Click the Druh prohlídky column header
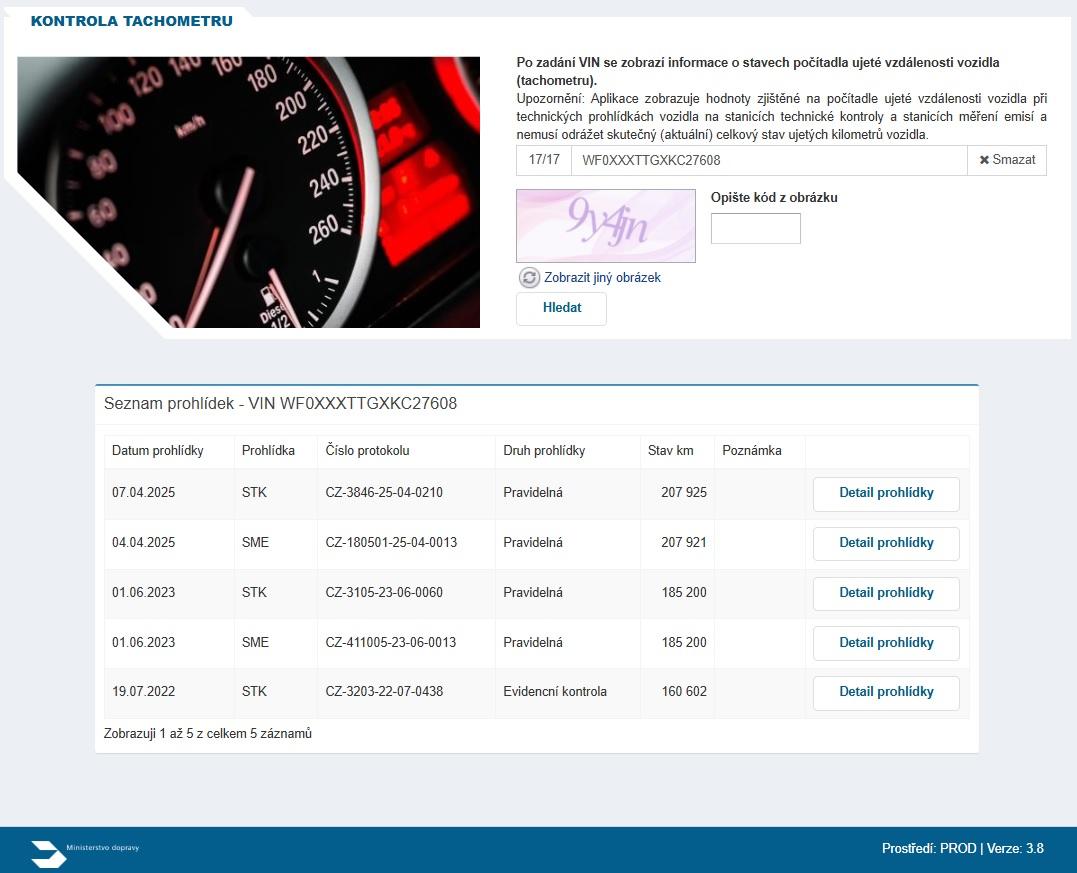 [544, 451]
